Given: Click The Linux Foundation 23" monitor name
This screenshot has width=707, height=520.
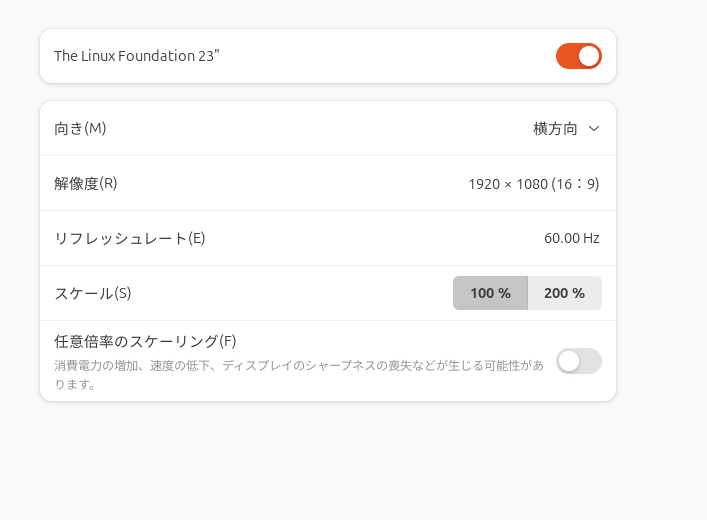Looking at the screenshot, I should [x=137, y=56].
